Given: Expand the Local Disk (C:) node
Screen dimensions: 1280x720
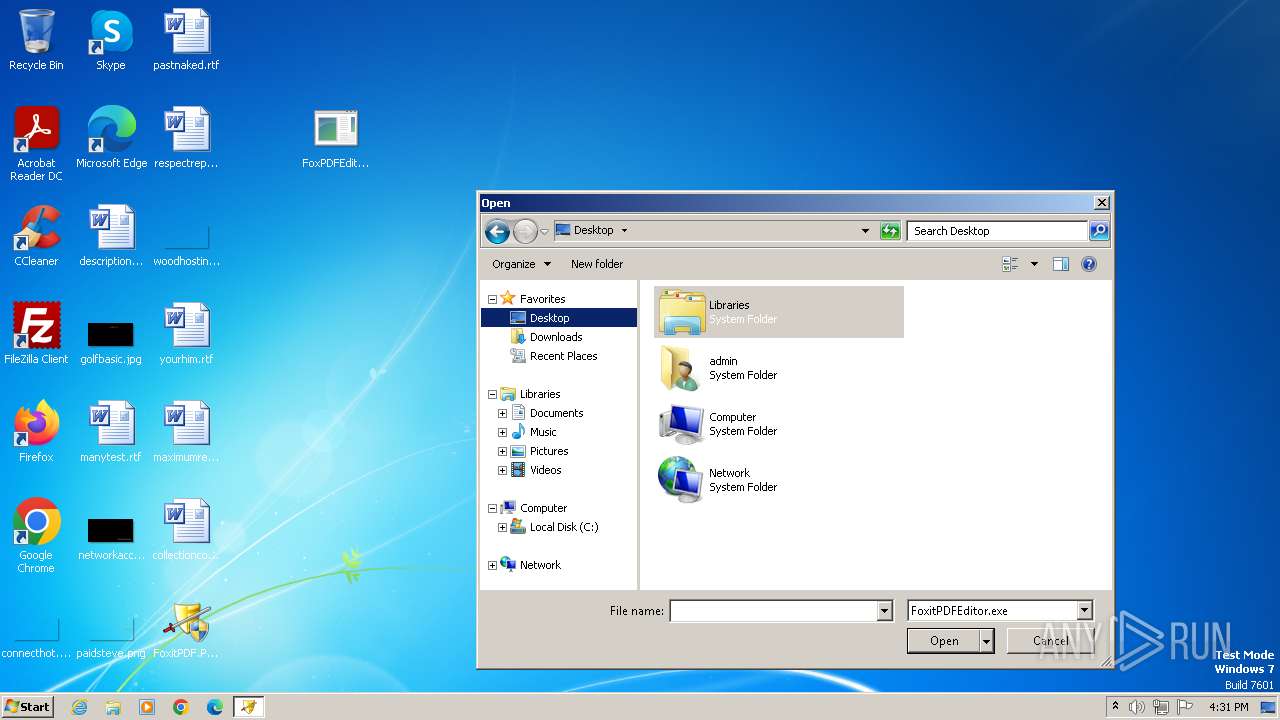Looking at the screenshot, I should pyautogui.click(x=502, y=527).
